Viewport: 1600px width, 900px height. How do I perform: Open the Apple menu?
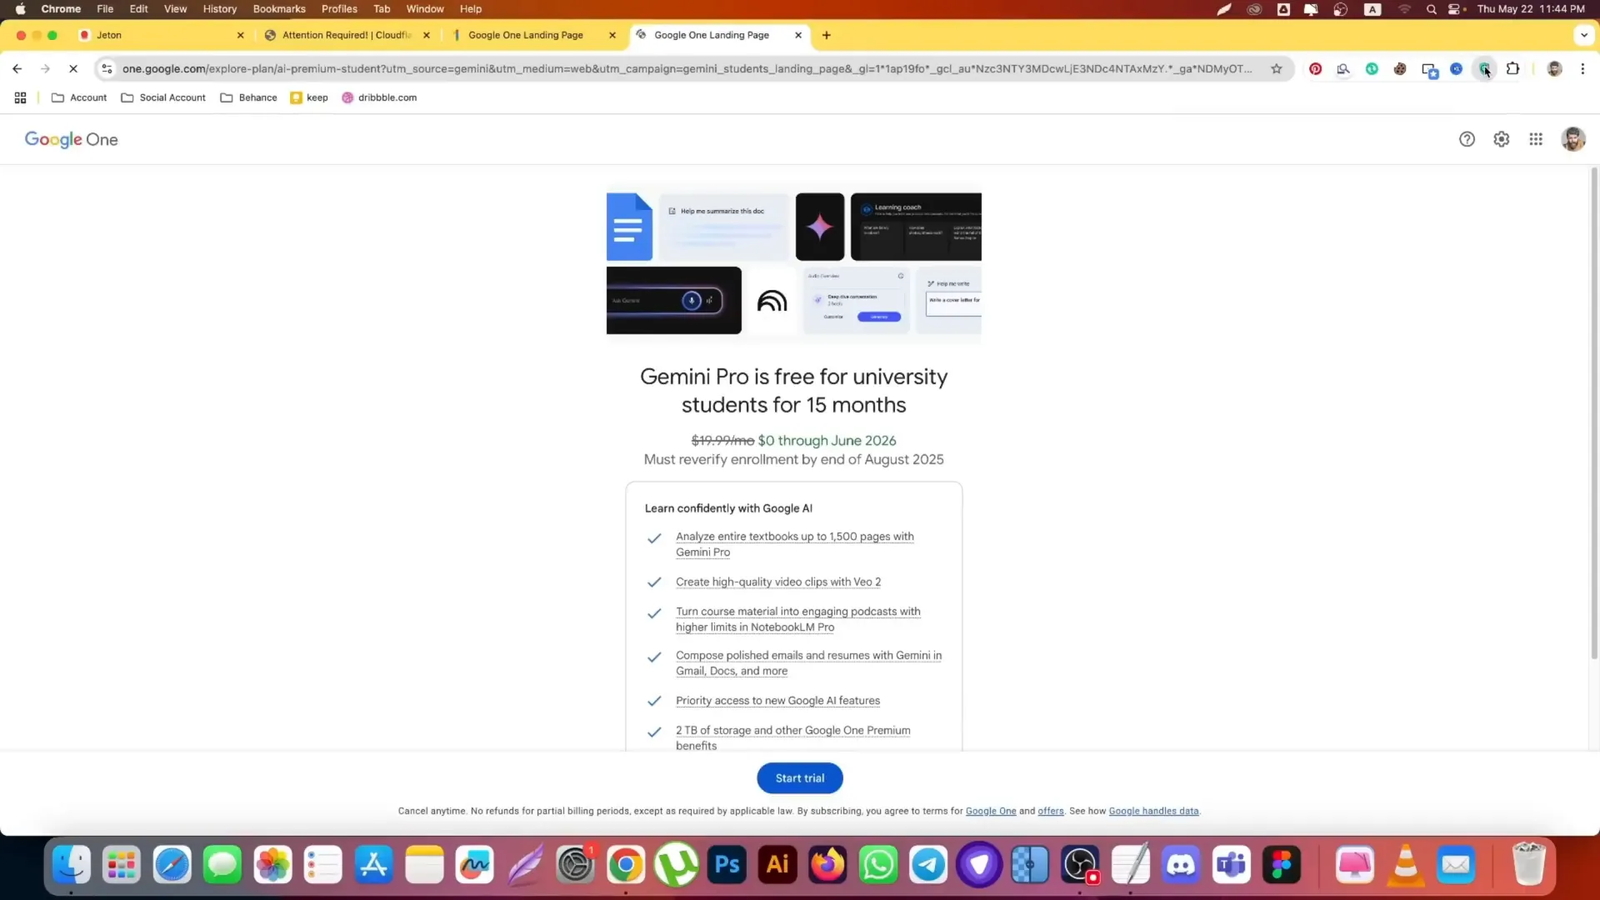pos(20,9)
